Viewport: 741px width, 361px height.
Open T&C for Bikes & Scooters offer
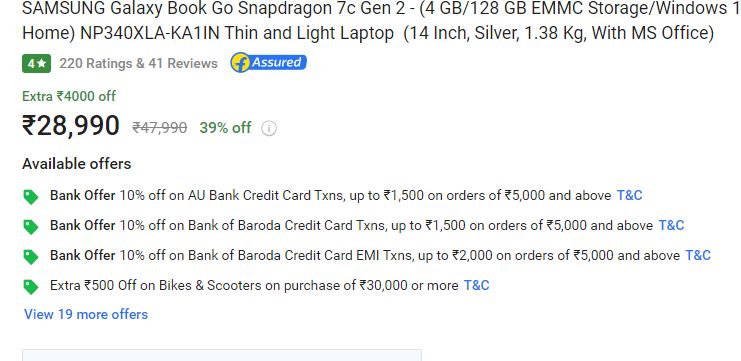pos(476,285)
